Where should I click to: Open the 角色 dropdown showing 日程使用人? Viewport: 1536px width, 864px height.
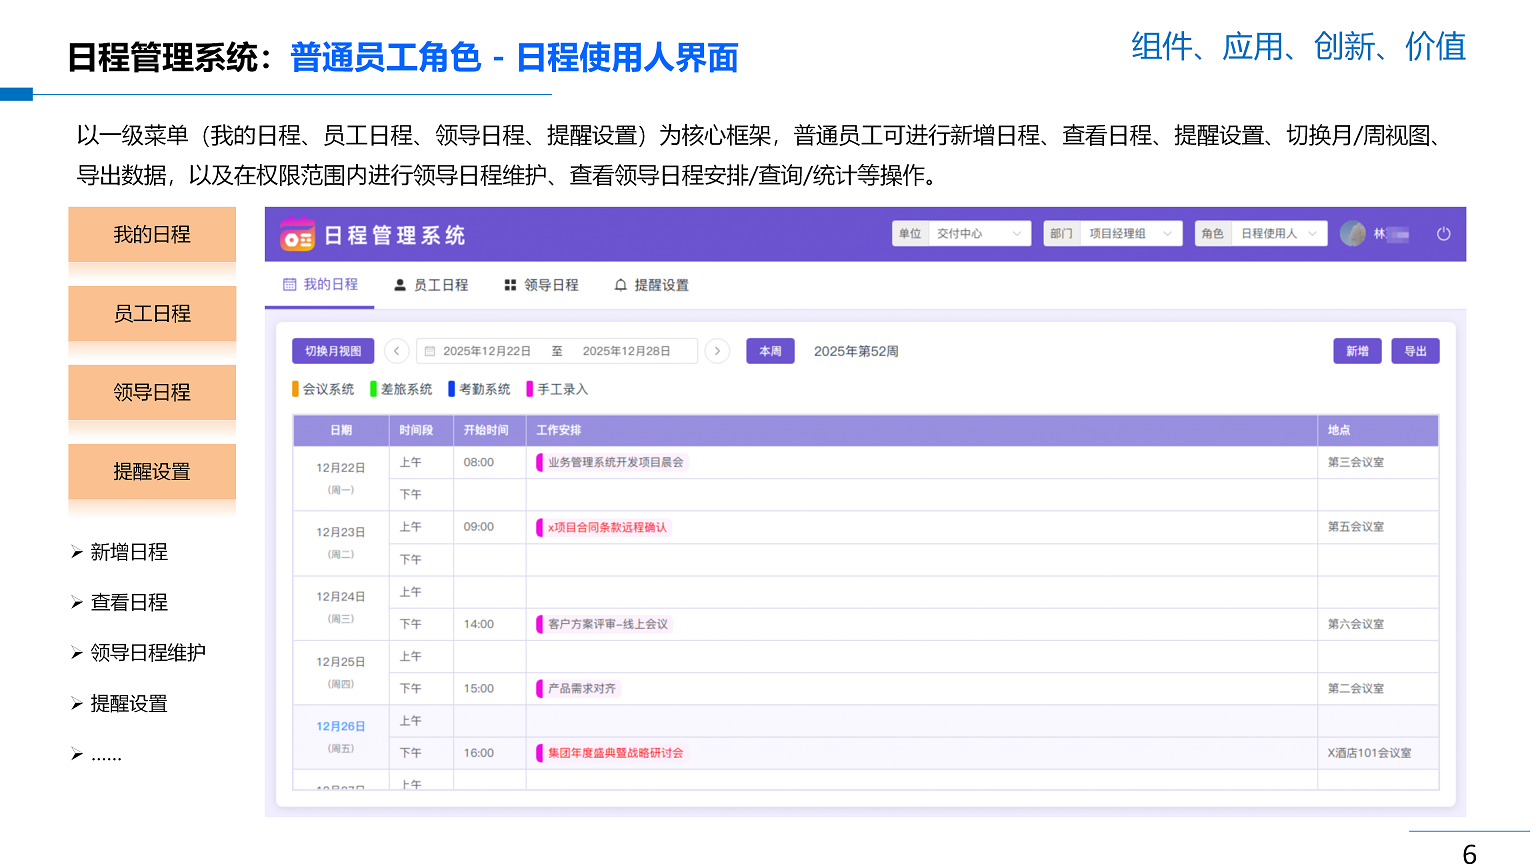pyautogui.click(x=1278, y=234)
